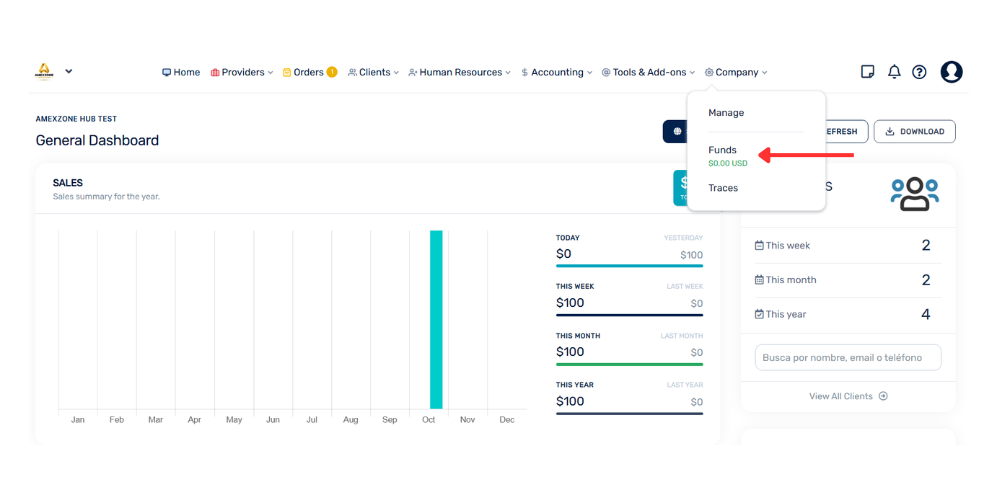Click the $0.00 USD funds balance
This screenshot has height=500, width=1000.
coord(728,163)
